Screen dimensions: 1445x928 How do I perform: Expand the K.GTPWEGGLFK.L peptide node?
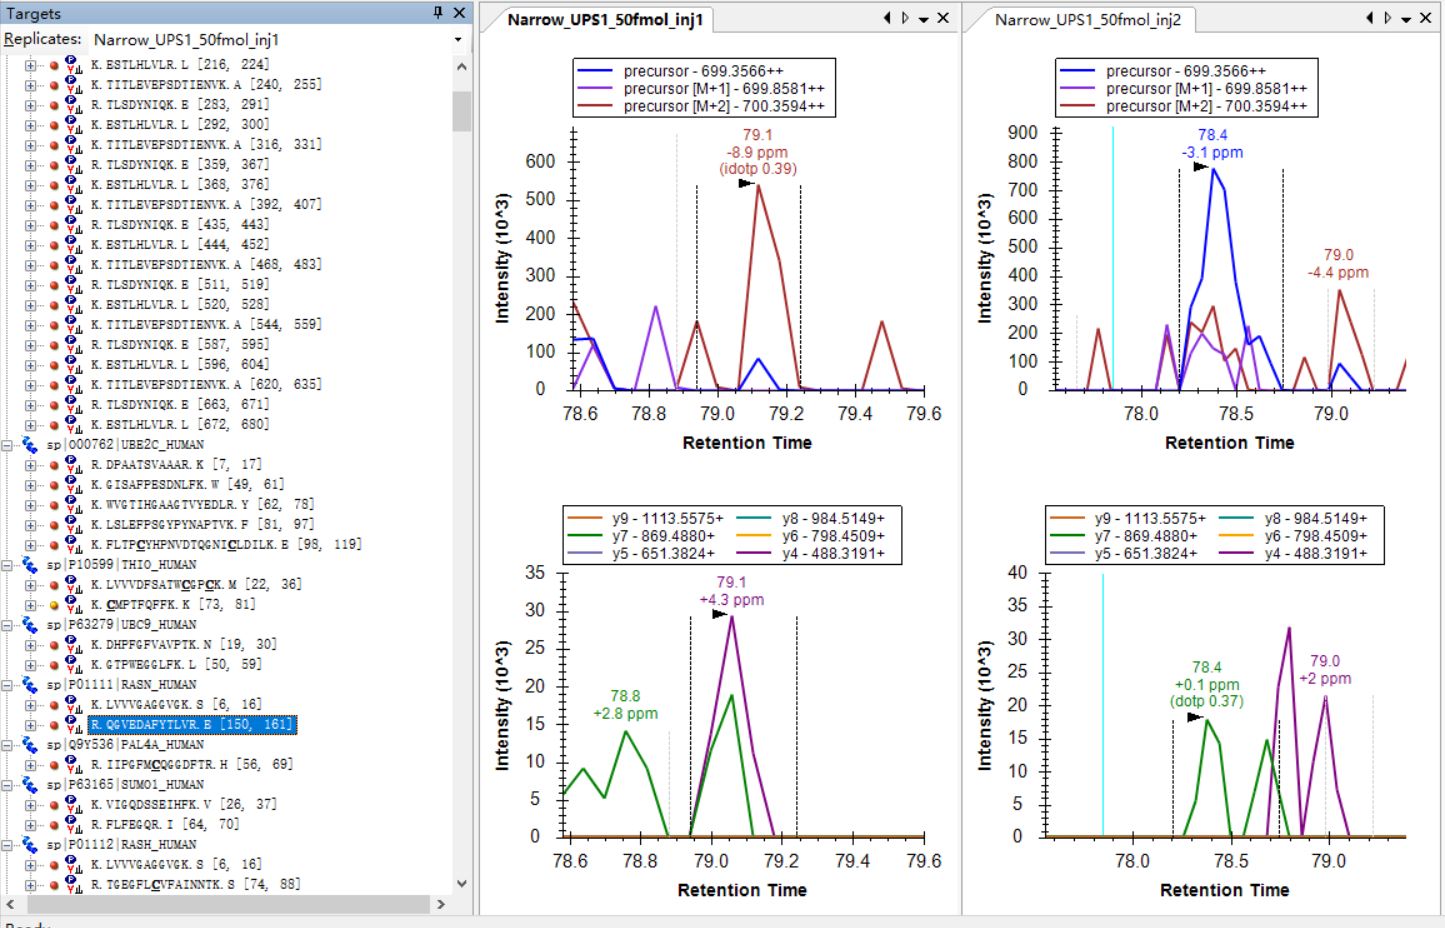(30, 665)
